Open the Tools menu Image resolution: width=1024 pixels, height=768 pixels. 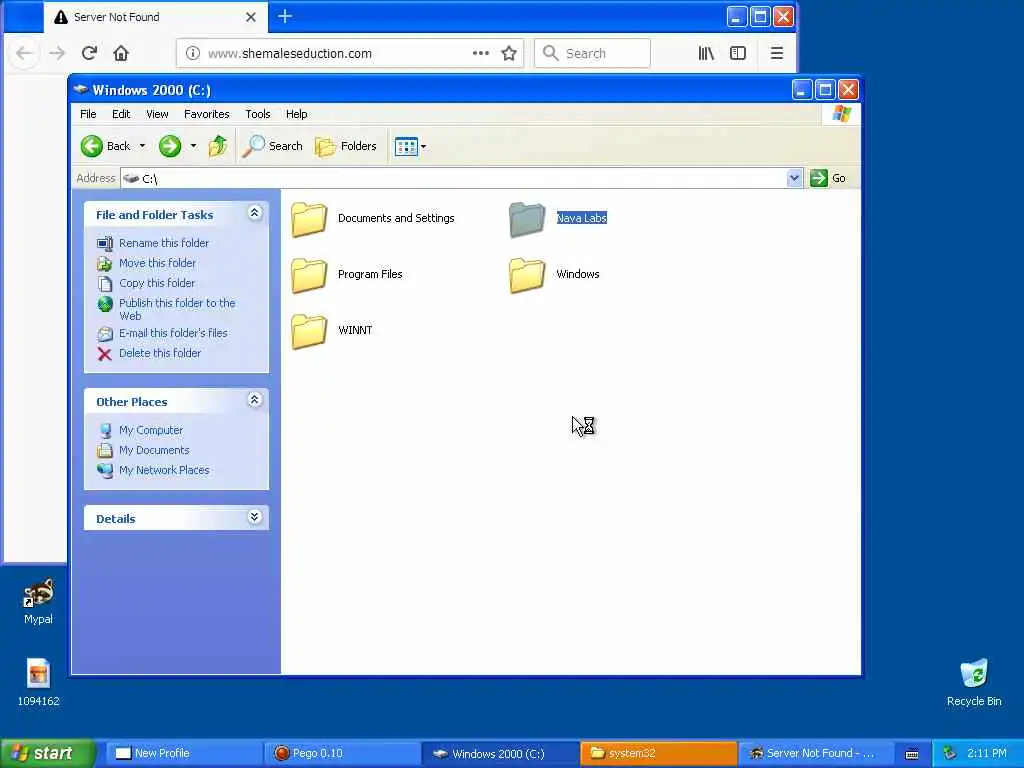[x=257, y=114]
